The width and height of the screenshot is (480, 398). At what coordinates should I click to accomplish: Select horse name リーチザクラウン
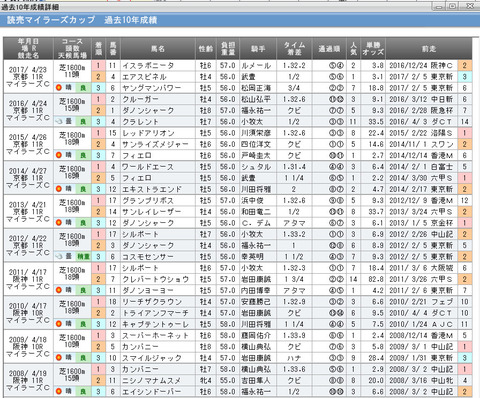tap(152, 302)
